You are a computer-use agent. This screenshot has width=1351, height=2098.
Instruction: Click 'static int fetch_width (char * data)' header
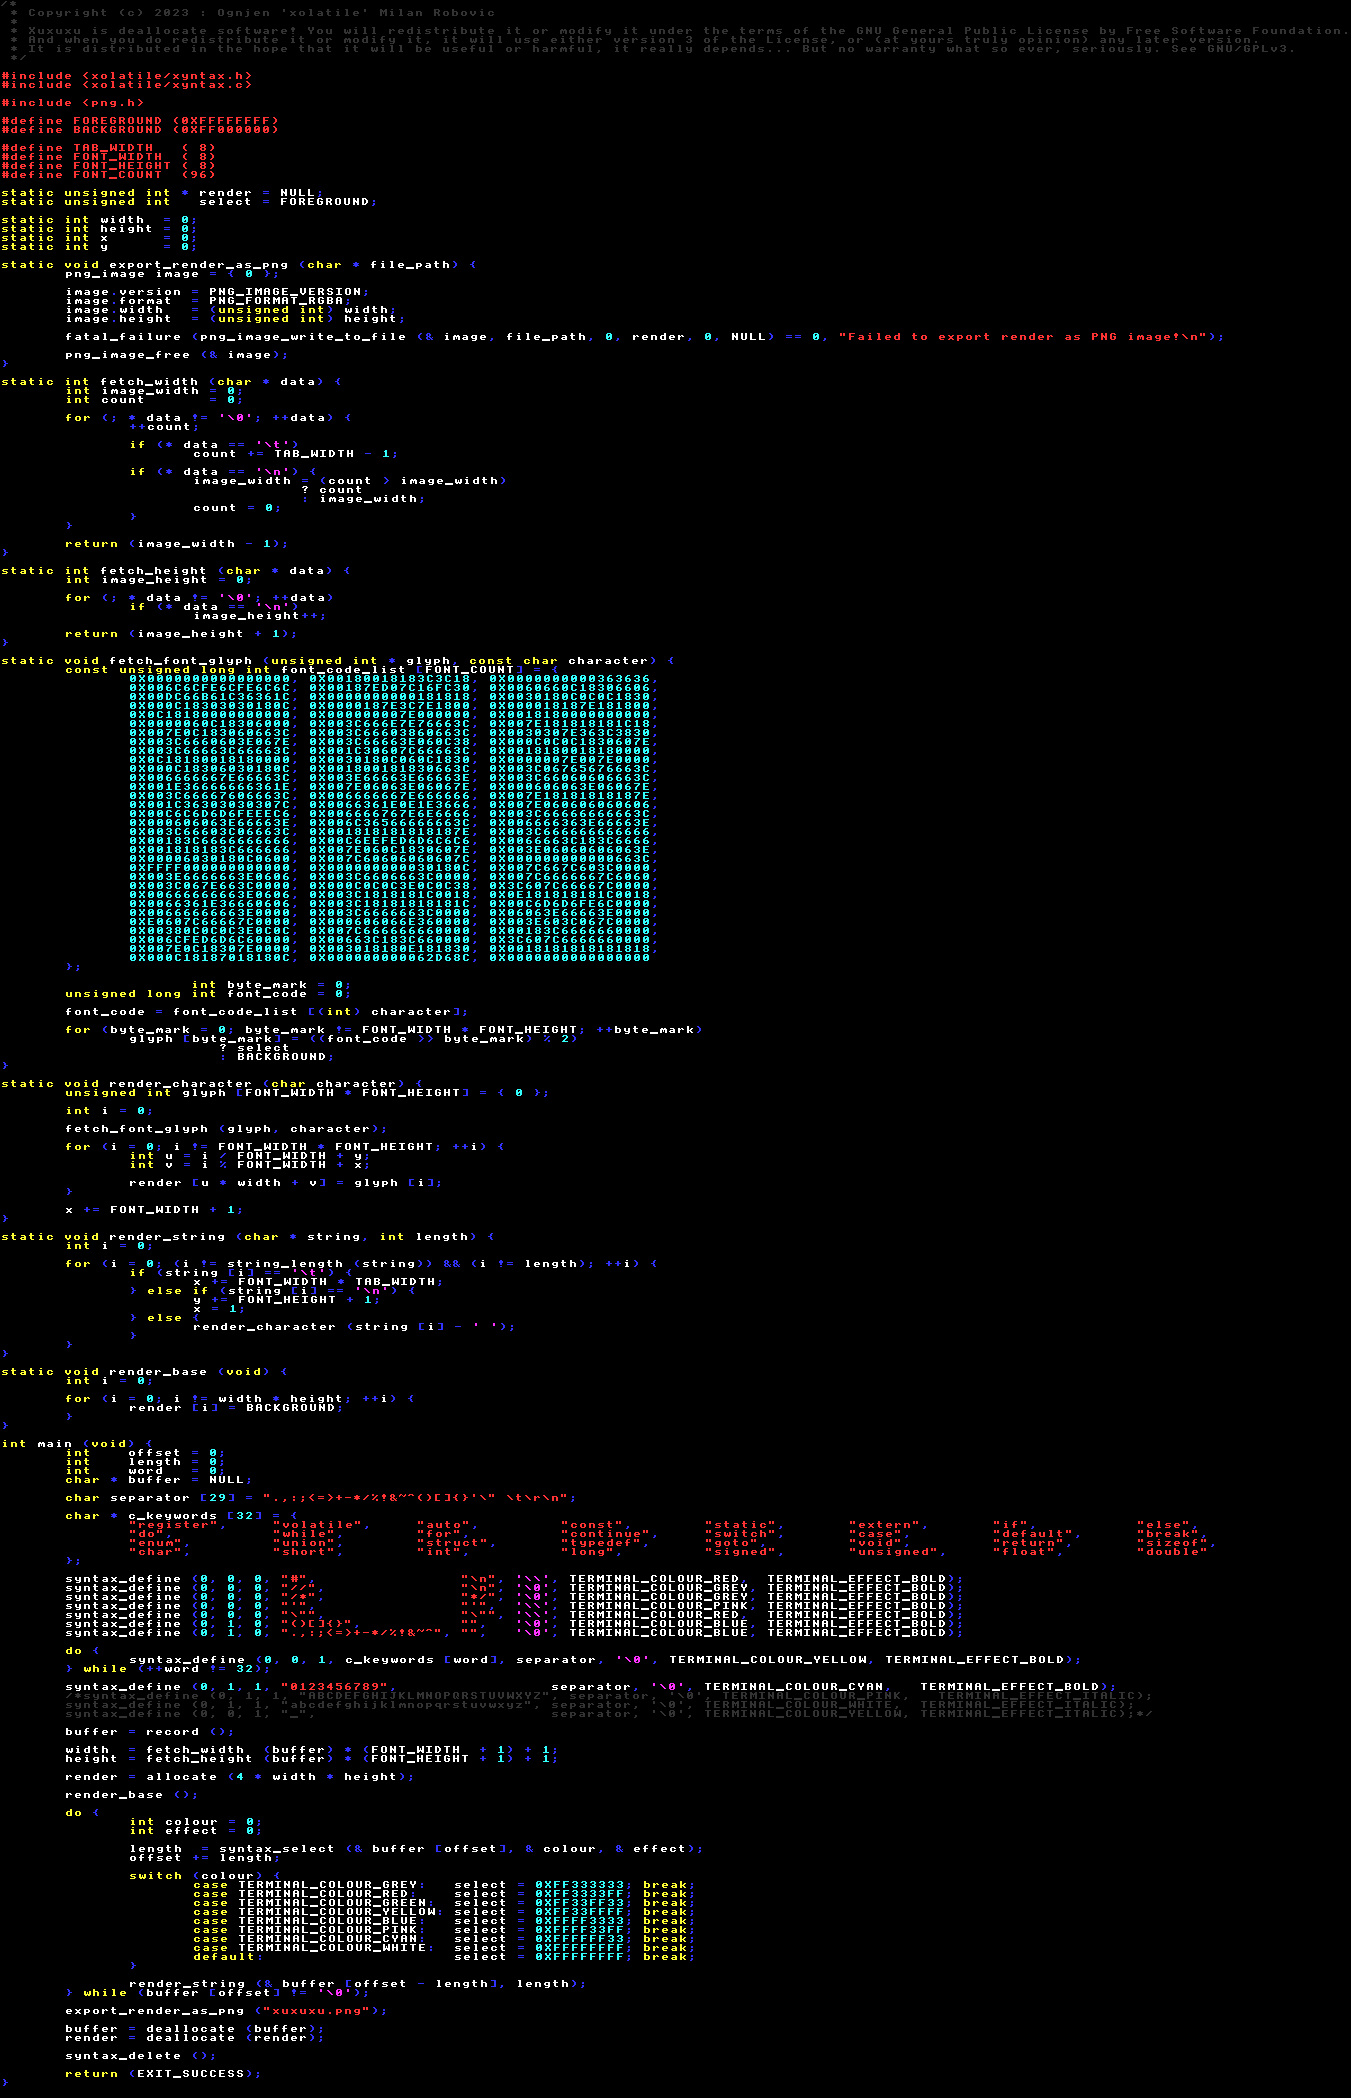(x=171, y=382)
